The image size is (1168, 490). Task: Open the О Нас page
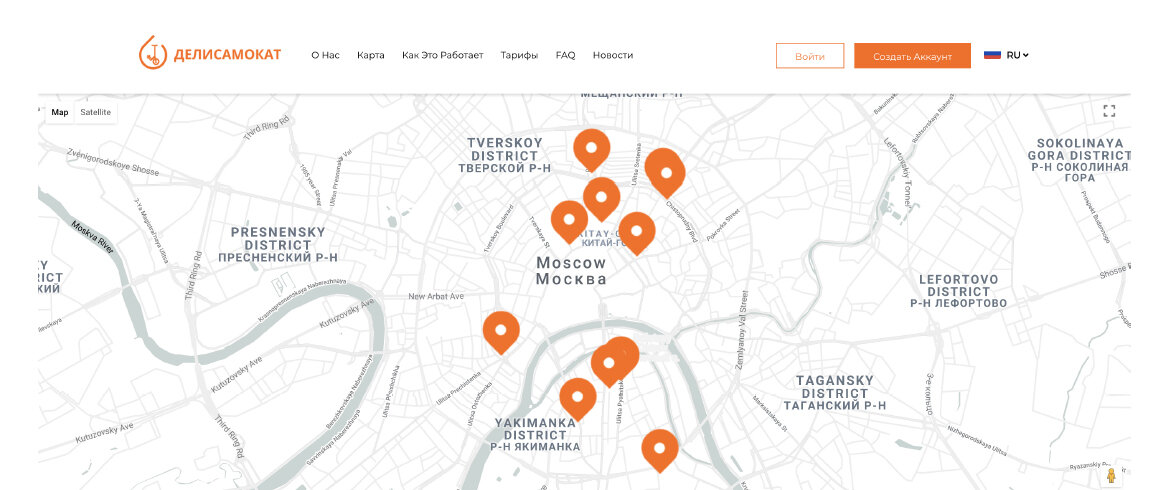pos(326,55)
